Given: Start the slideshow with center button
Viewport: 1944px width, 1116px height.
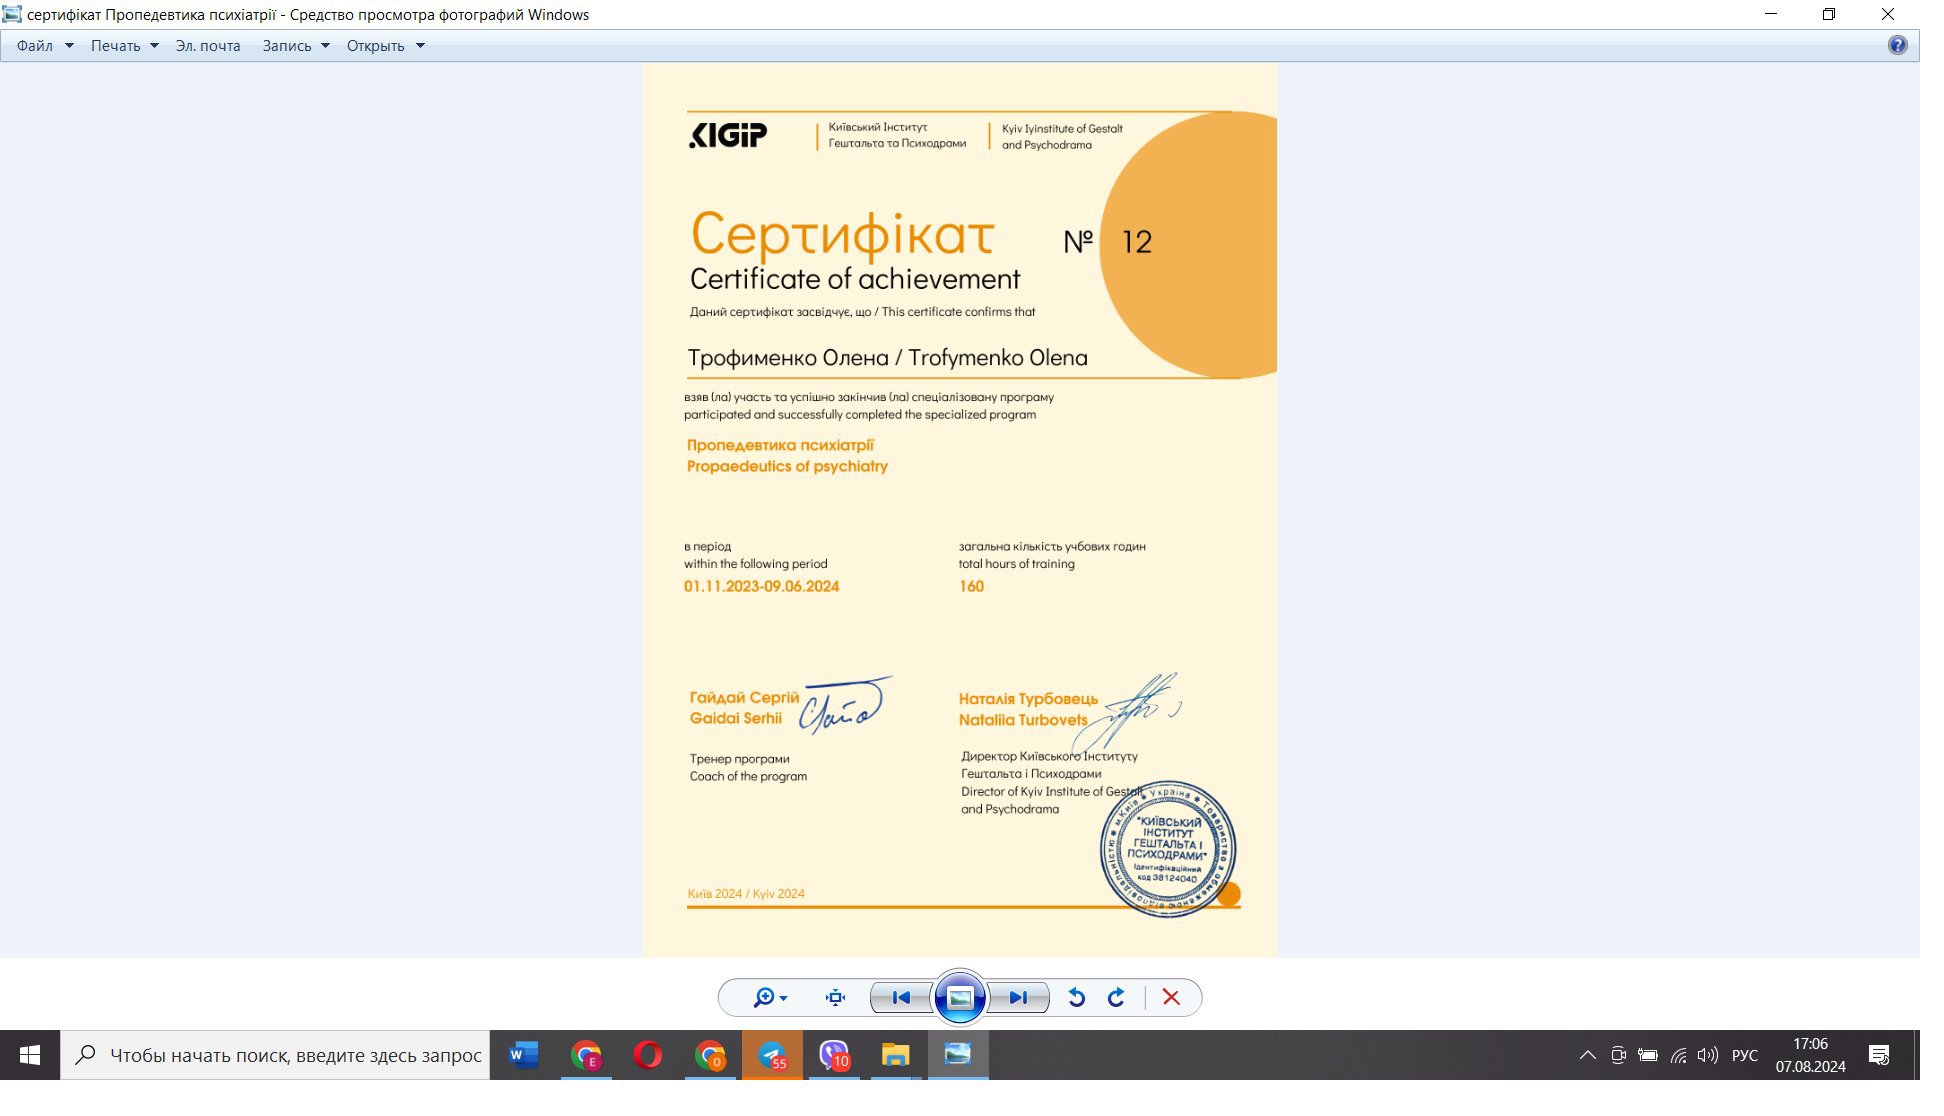Looking at the screenshot, I should point(959,997).
